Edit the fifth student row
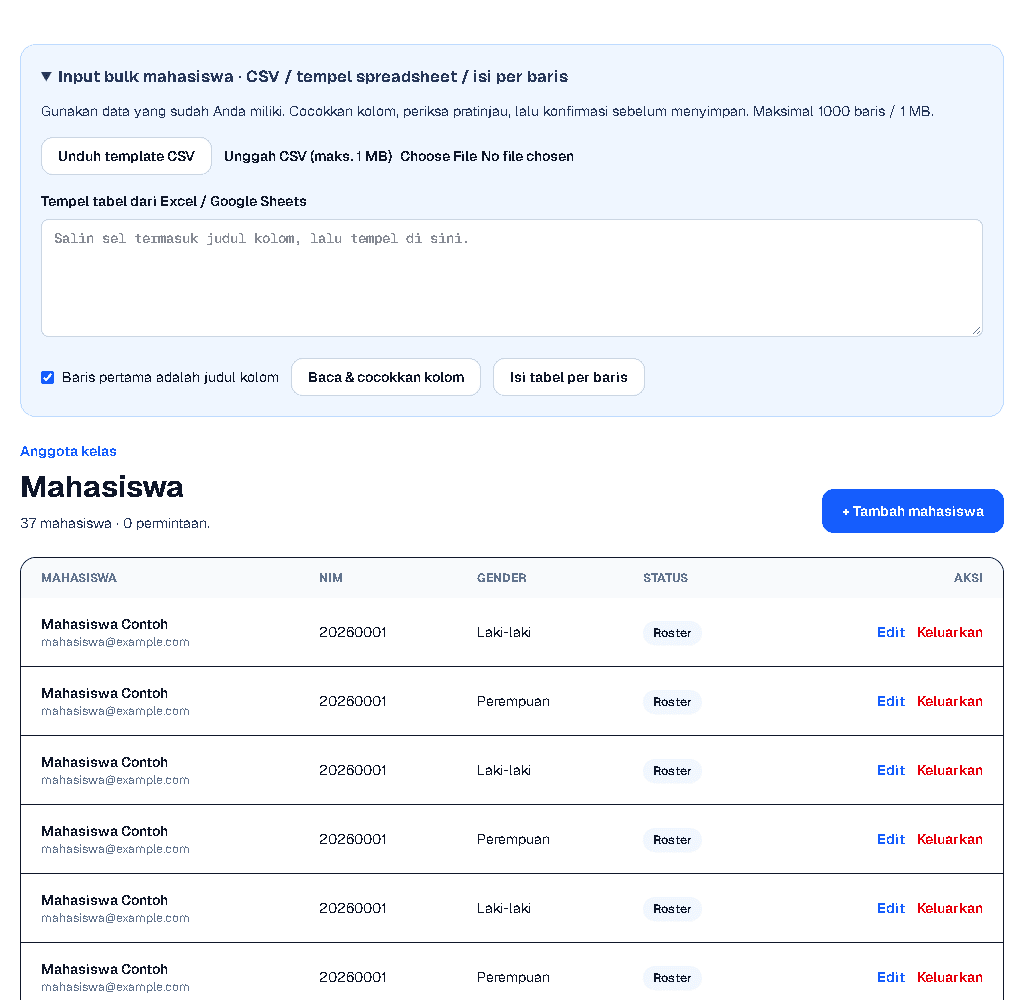The width and height of the screenshot is (1024, 1000). point(891,908)
